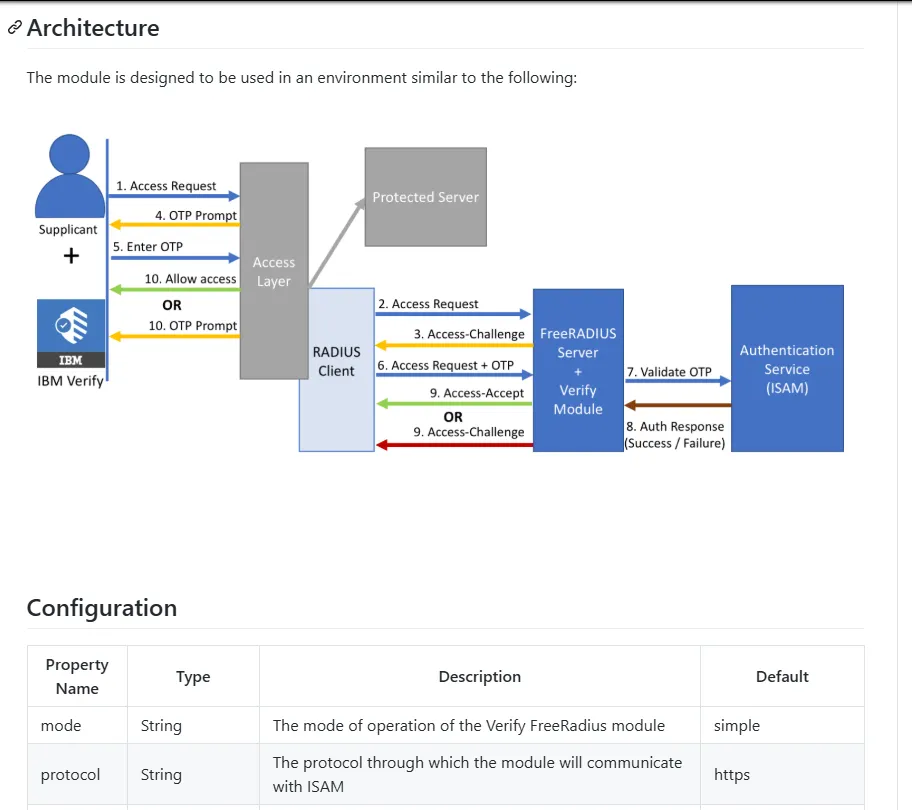Click the IBM Verify app logo

pos(71,333)
